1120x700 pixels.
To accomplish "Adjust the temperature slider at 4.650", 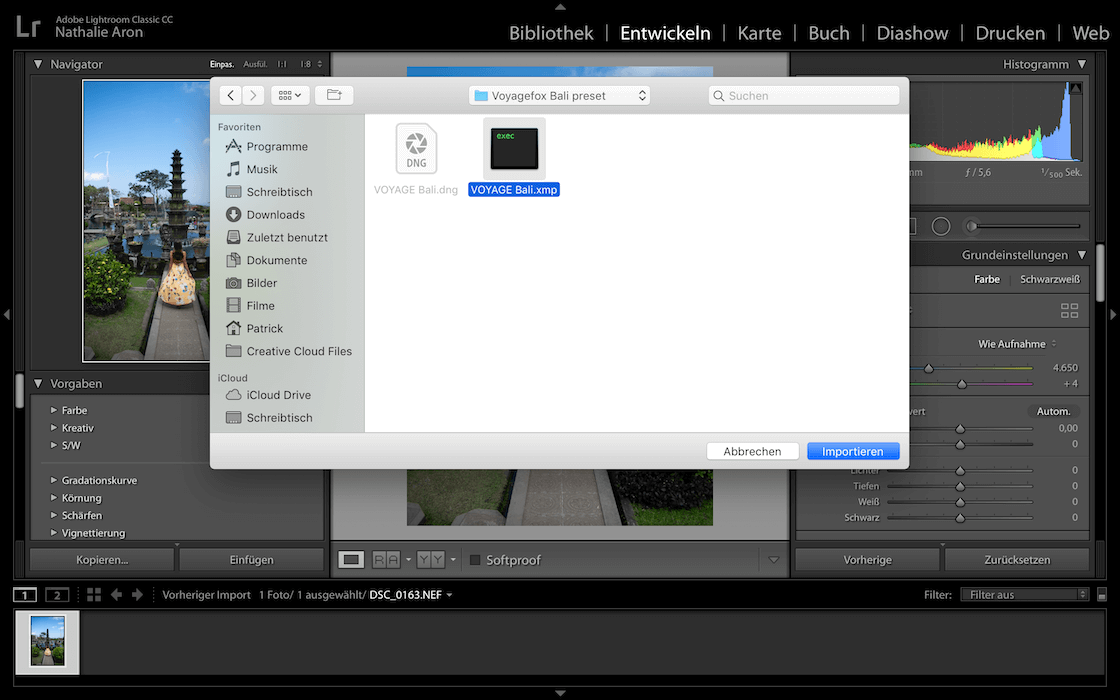I will pos(929,369).
